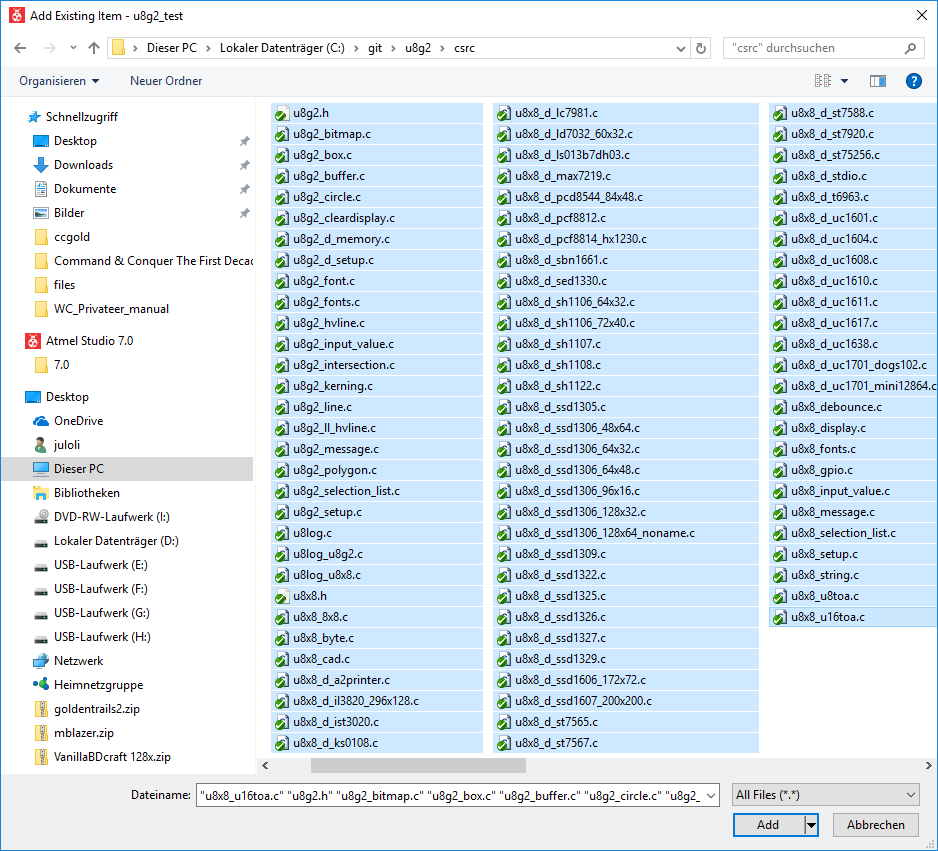938x851 pixels.
Task: Click the csrc search field
Action: click(x=813, y=48)
